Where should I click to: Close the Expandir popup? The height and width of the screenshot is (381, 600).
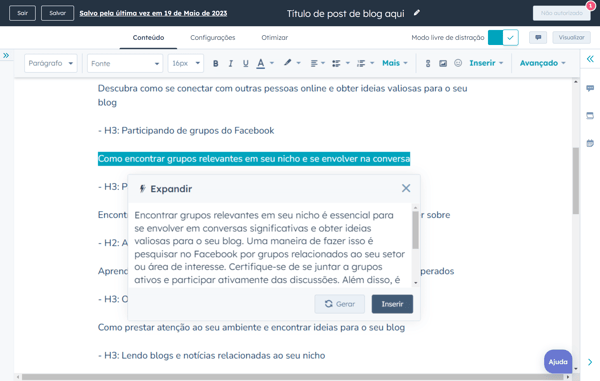[x=406, y=188]
